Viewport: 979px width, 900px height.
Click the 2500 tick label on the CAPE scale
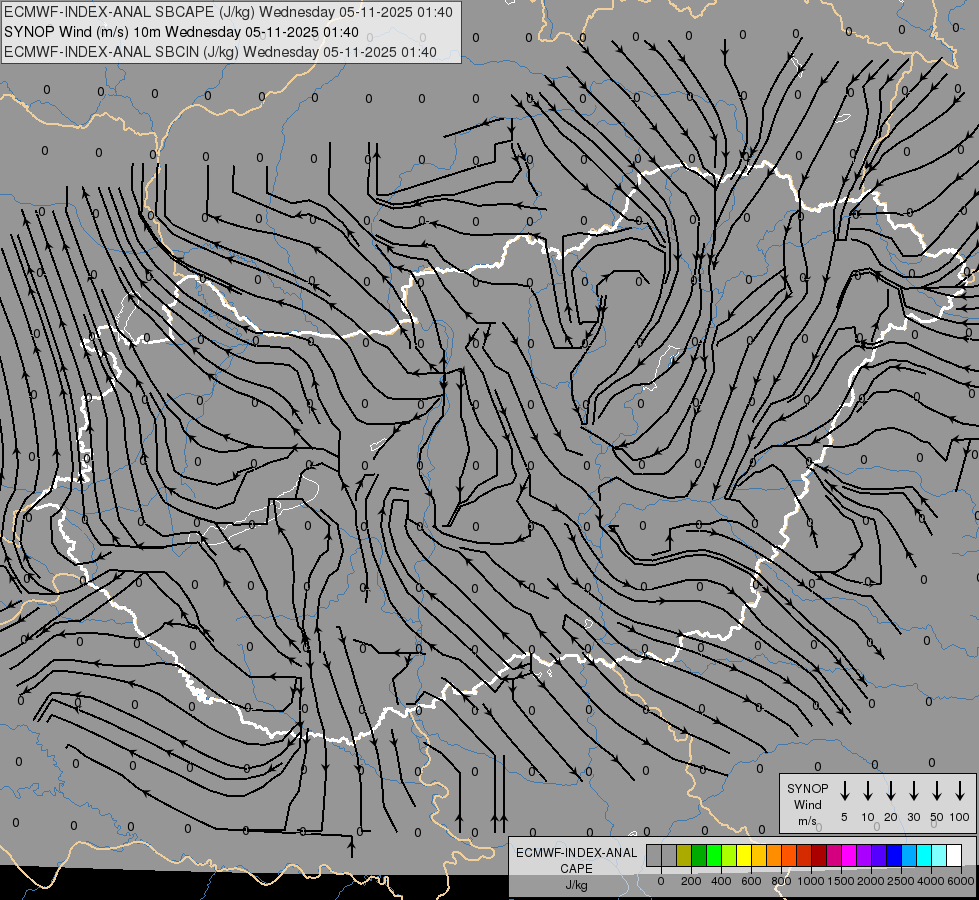pyautogui.click(x=901, y=881)
